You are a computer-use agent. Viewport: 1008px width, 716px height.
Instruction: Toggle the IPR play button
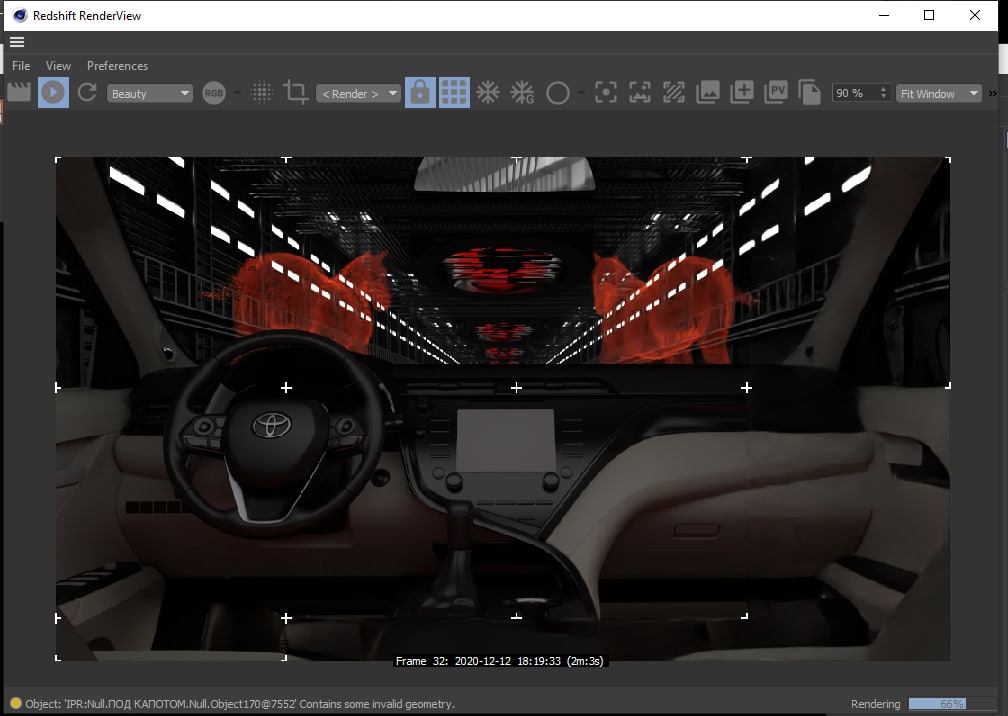[53, 93]
